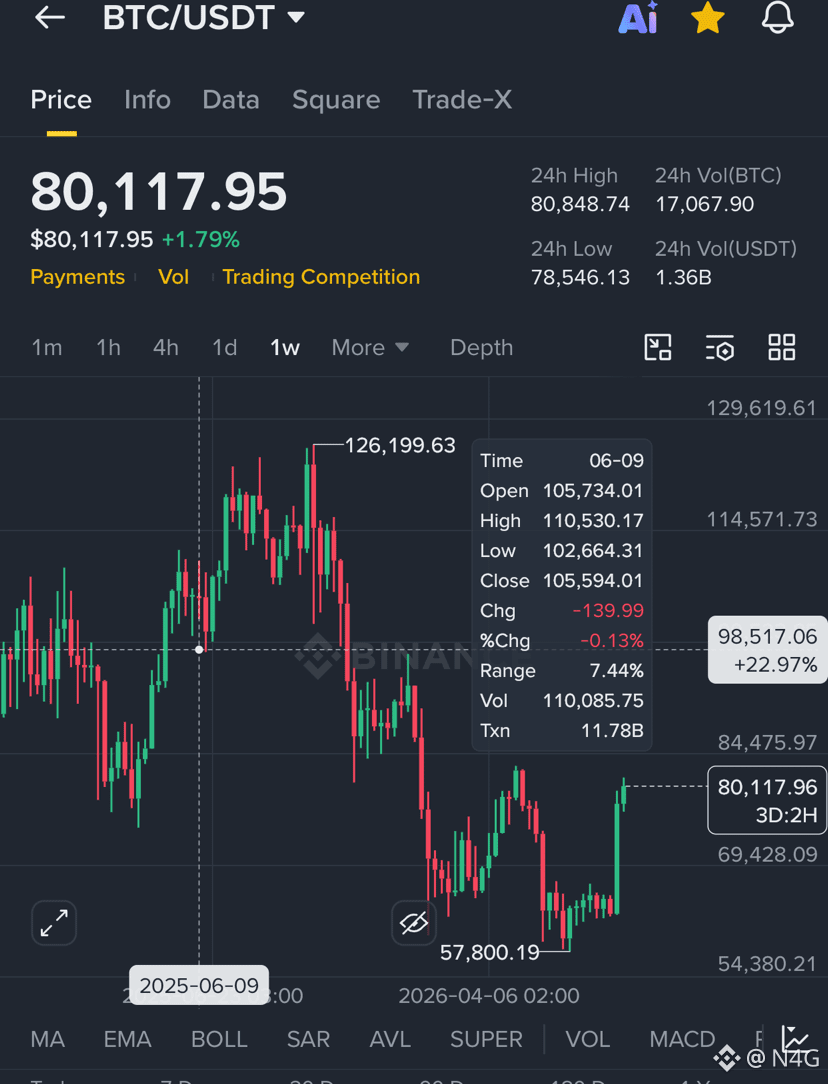Expand chart to fullscreen
Screen dimensions: 828x1084
click(x=54, y=923)
